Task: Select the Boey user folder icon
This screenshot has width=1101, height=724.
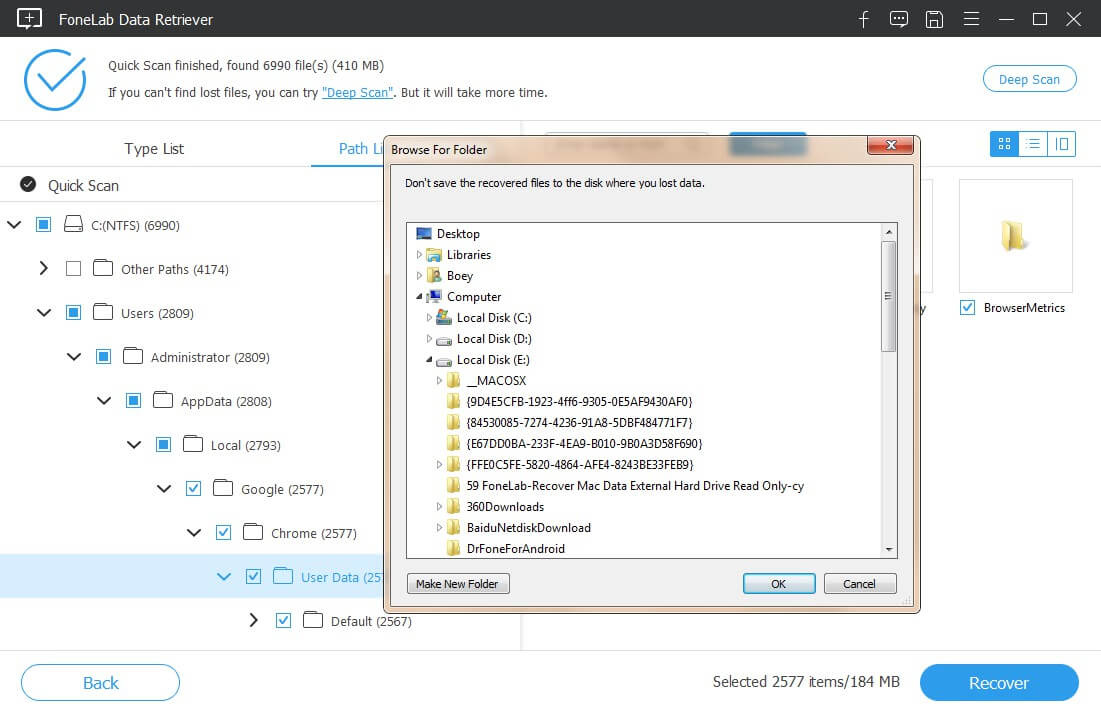Action: click(x=434, y=275)
